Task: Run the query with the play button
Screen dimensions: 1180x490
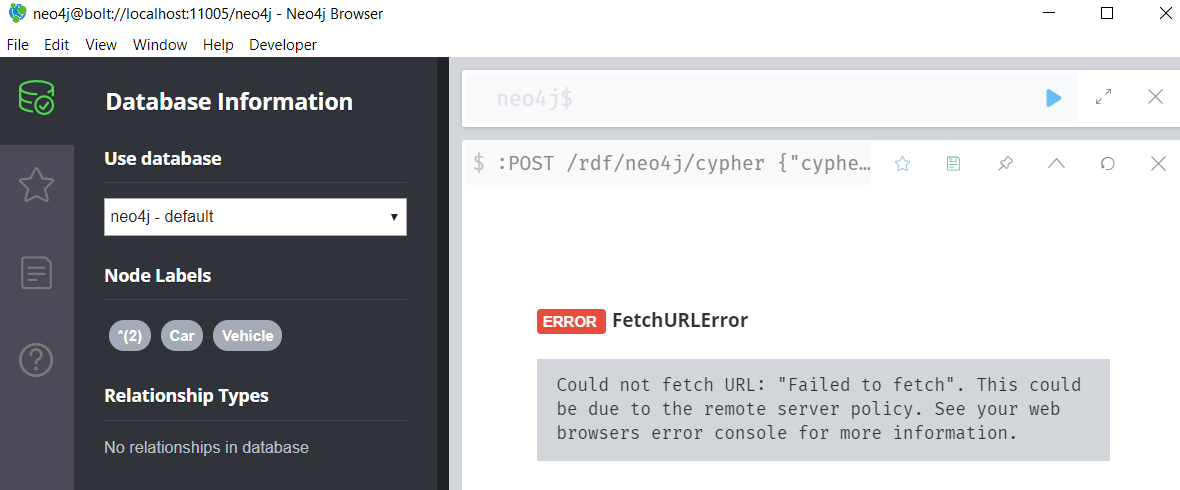Action: 1053,97
